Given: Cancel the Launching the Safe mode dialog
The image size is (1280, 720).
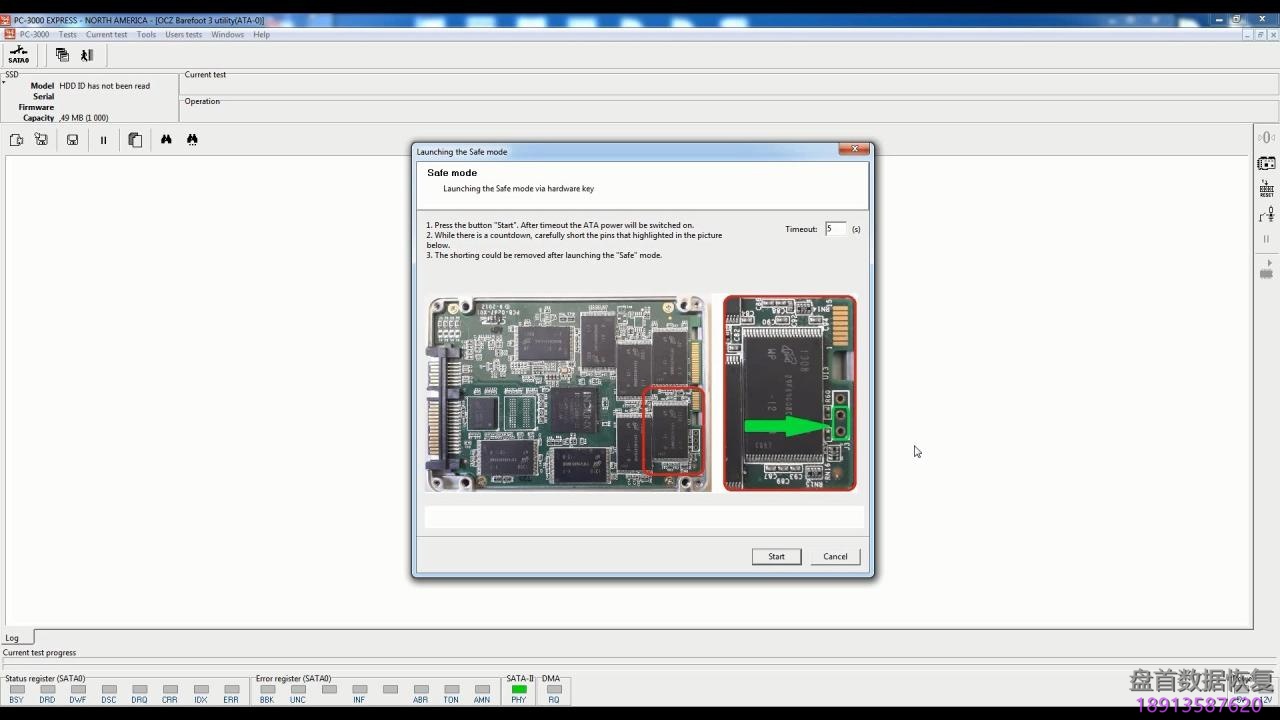Looking at the screenshot, I should [835, 556].
